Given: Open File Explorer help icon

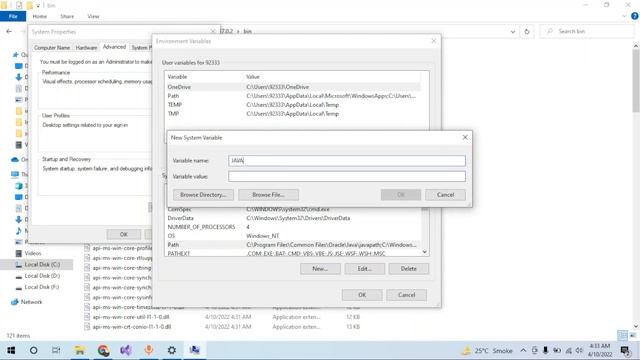Looking at the screenshot, I should coord(635,16).
